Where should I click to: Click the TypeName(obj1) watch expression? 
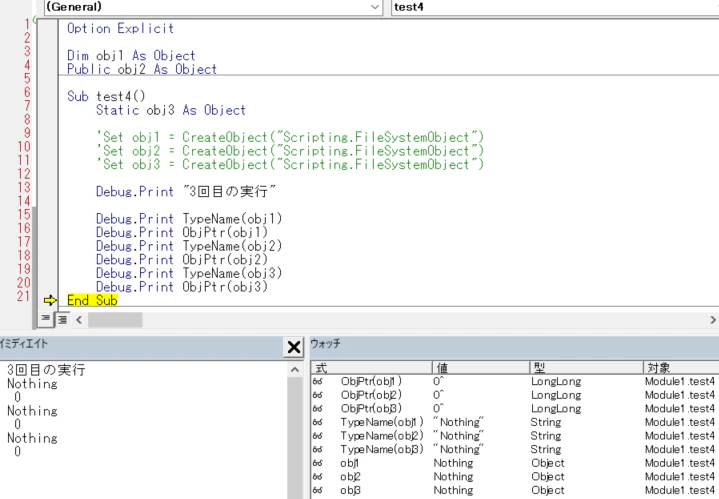[382, 422]
